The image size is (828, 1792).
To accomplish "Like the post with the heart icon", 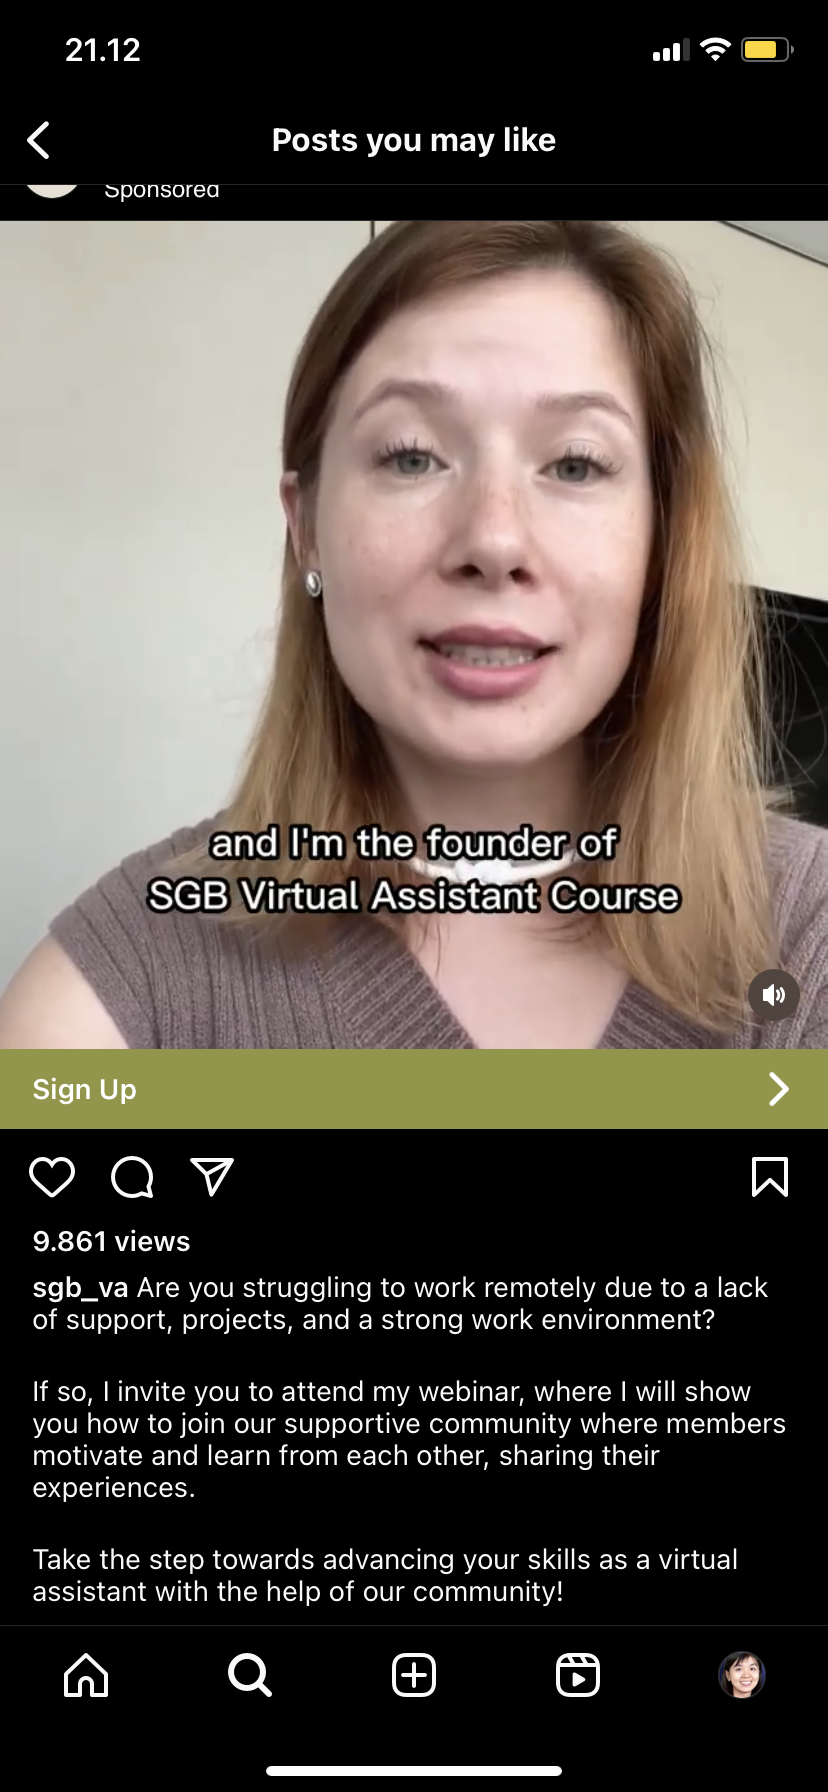I will point(52,1177).
